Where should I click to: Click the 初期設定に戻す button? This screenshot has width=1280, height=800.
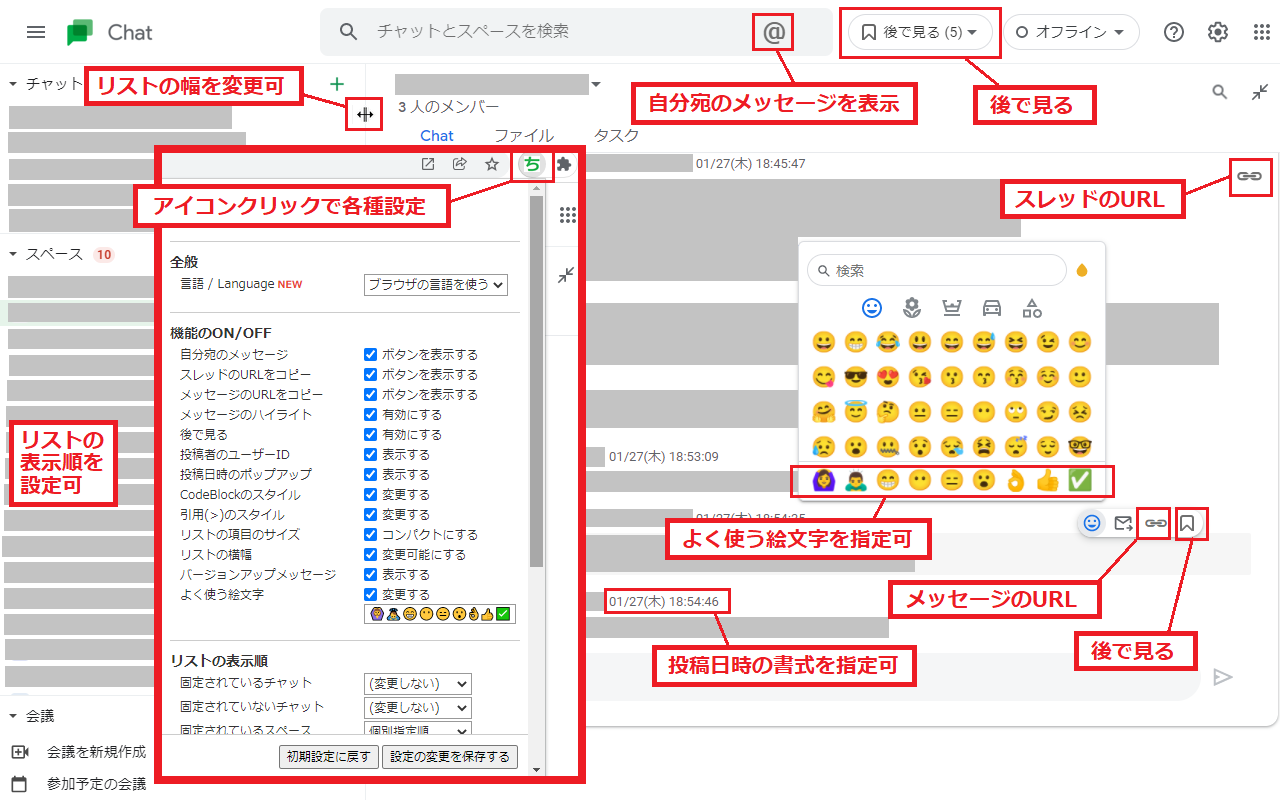(x=328, y=757)
